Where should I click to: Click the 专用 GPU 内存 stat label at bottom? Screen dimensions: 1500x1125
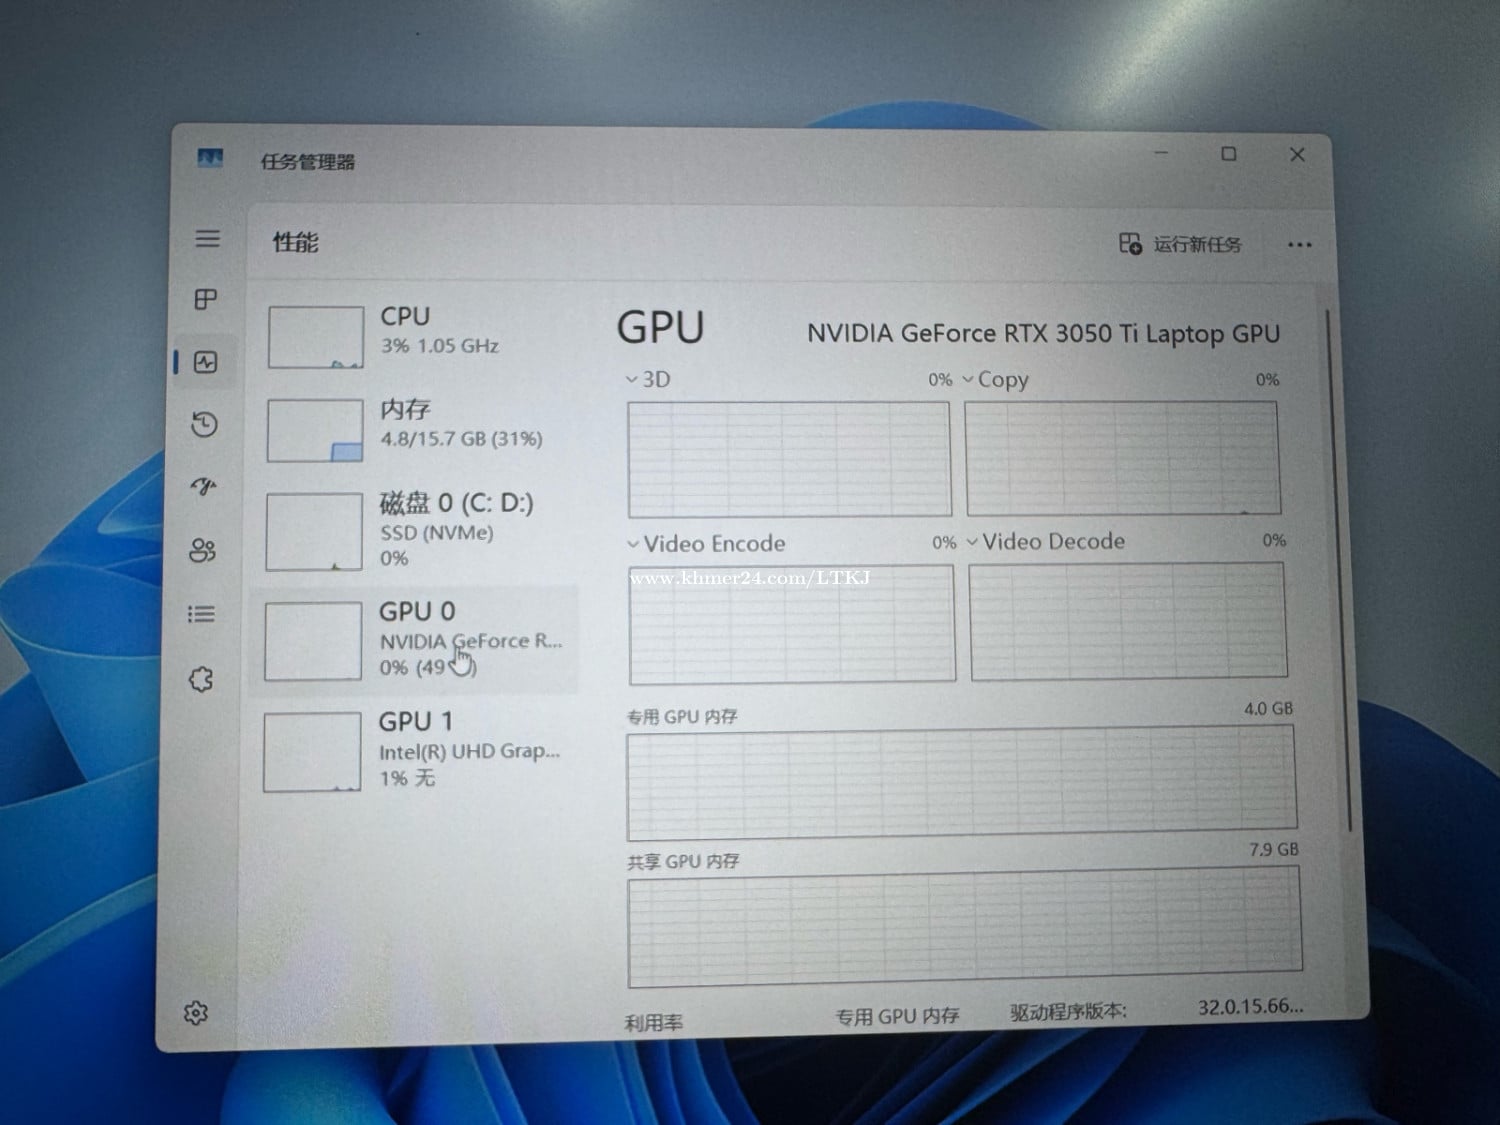coord(897,1017)
